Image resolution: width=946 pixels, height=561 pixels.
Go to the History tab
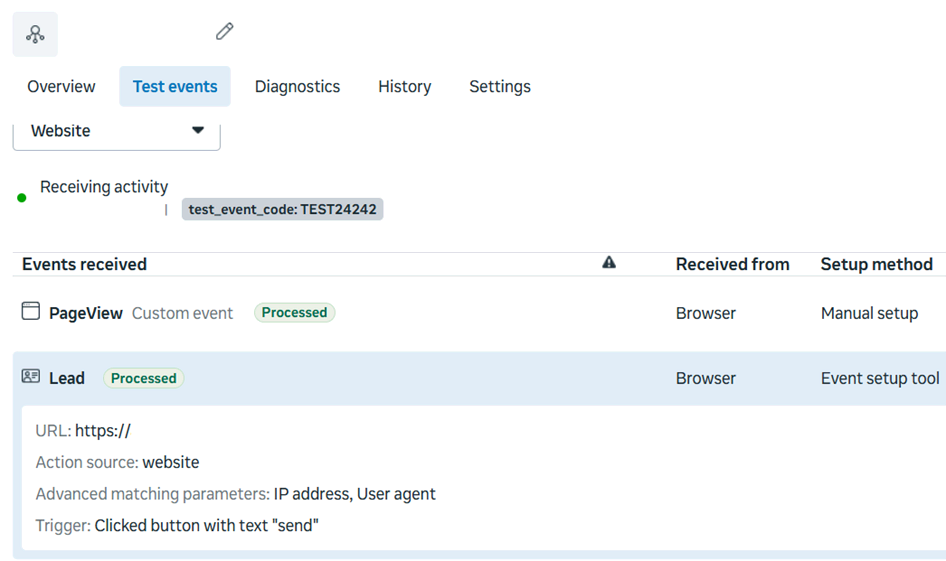click(x=405, y=86)
